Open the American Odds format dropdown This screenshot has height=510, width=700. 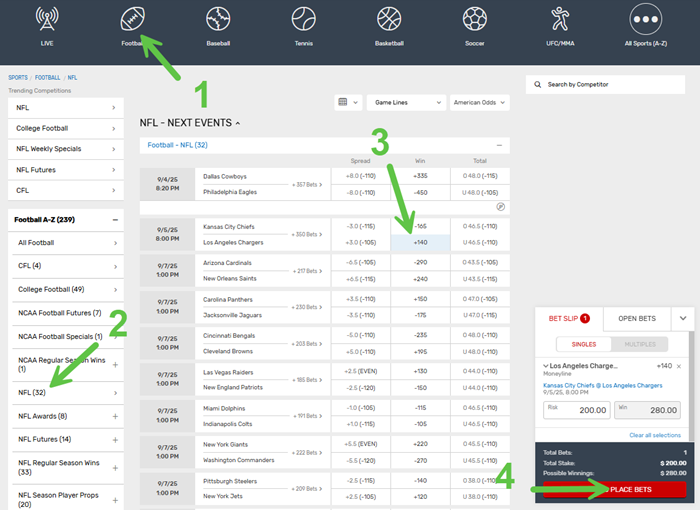[479, 102]
